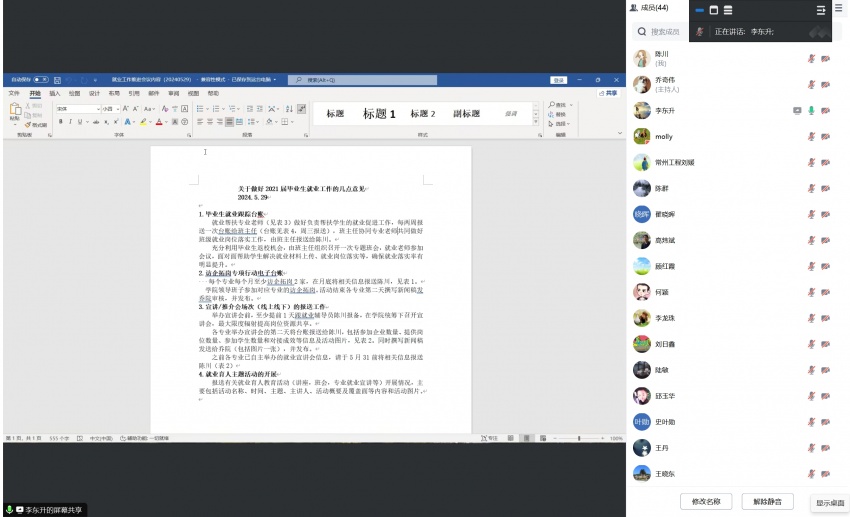Viewport: 850px width, 517px height.
Task: Toggle 陈川's muted microphone icon
Action: pos(811,57)
